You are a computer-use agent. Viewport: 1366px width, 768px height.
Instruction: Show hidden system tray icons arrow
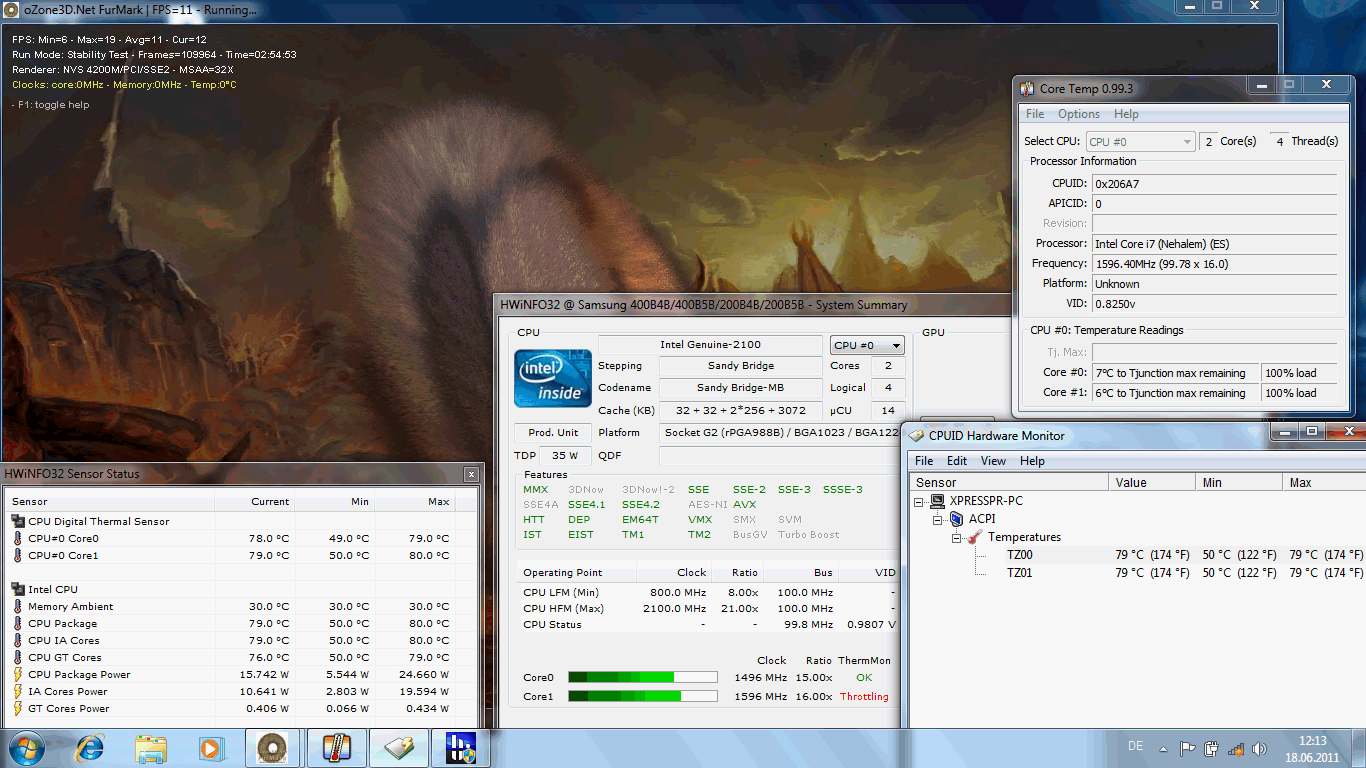click(1163, 748)
